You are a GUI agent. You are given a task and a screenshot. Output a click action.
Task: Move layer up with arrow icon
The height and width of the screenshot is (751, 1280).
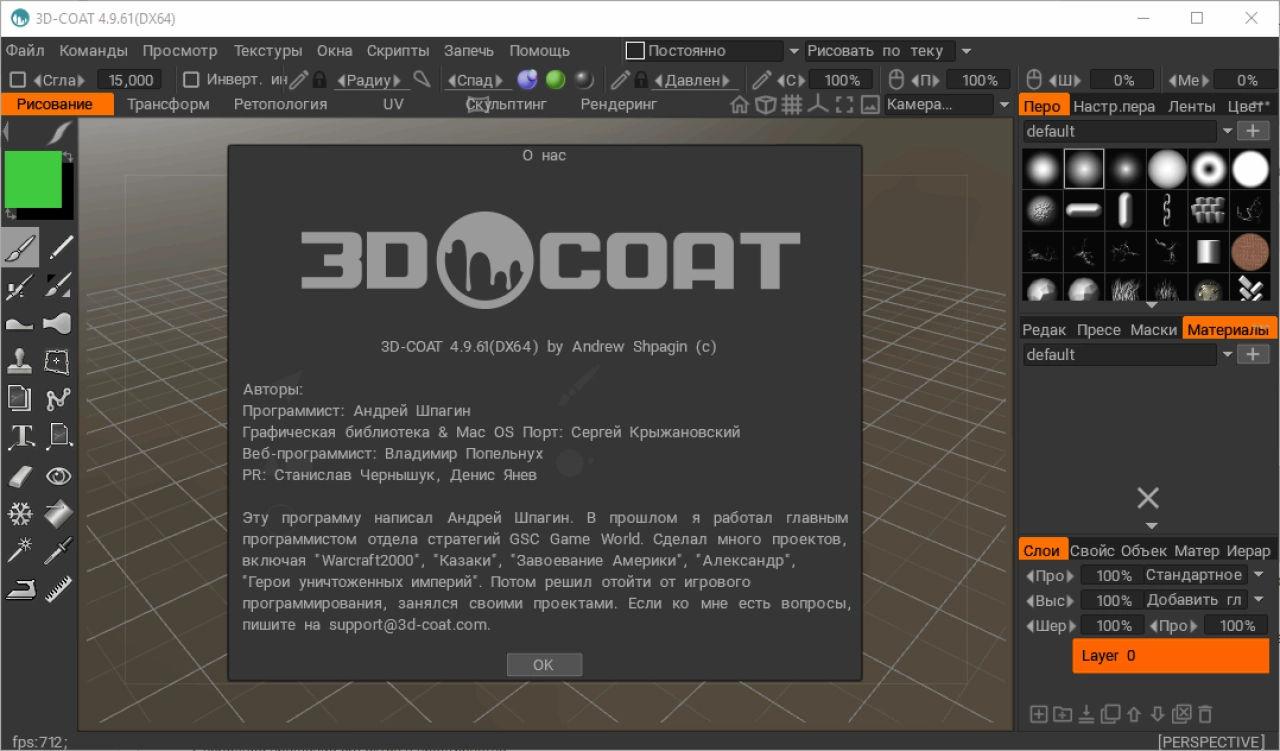[1133, 714]
